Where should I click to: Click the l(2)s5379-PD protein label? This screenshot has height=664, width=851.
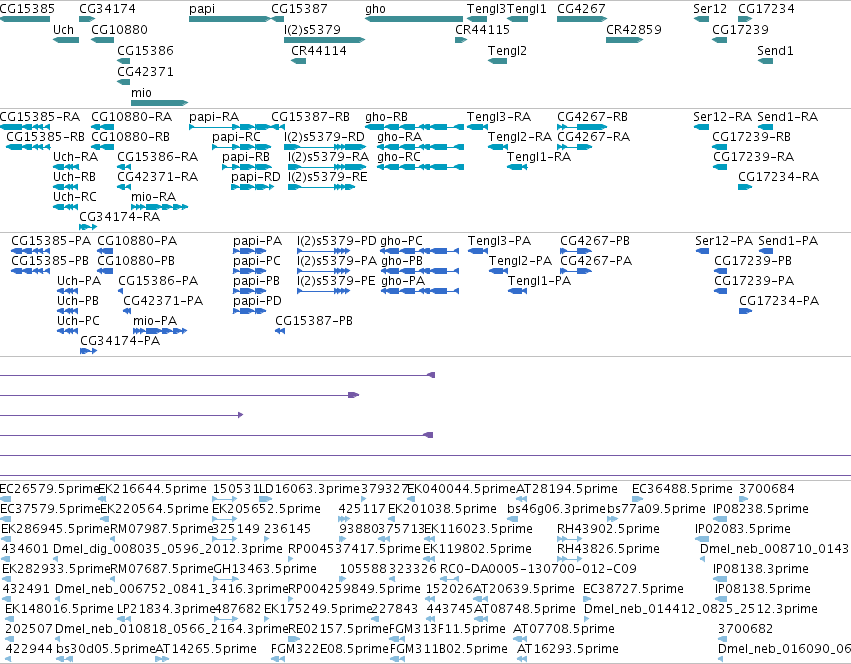[x=336, y=241]
